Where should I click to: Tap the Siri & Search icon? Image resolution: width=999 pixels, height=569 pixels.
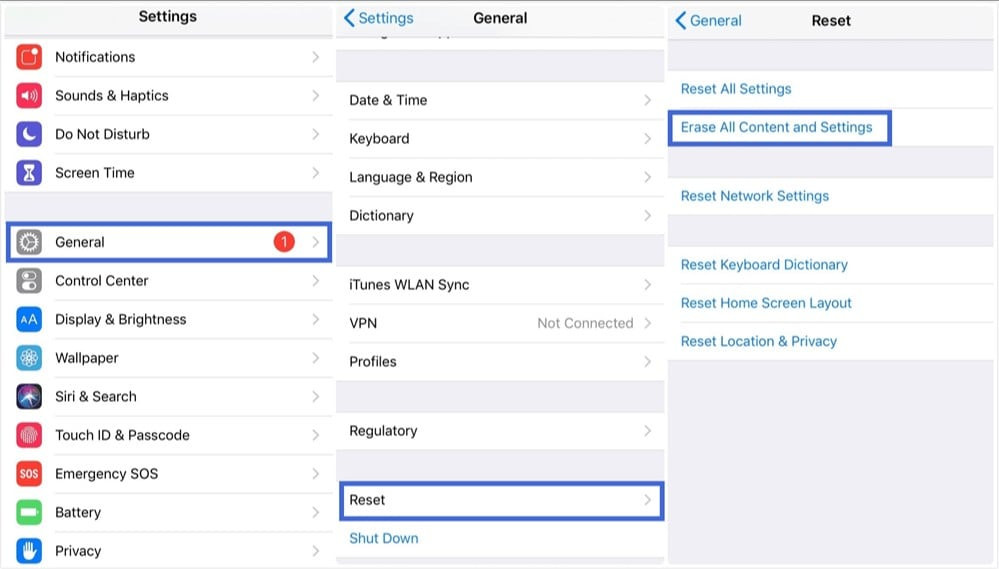coord(29,396)
